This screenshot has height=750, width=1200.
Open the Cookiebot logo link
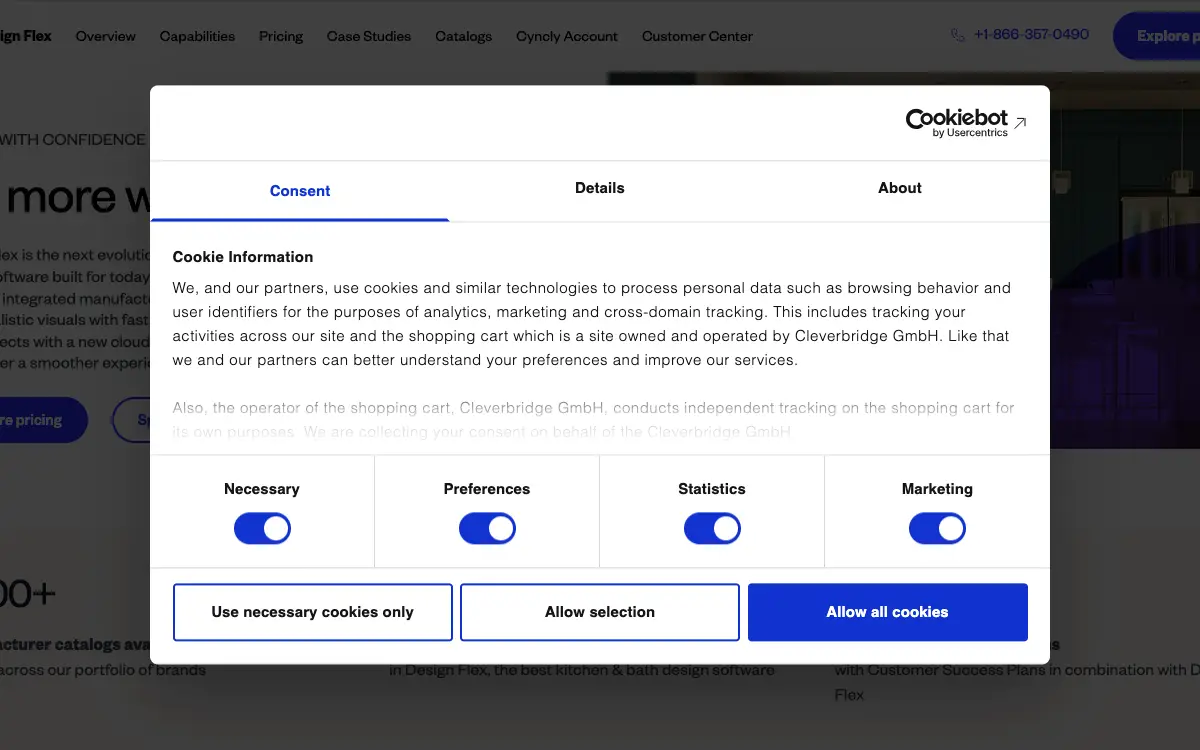[x=966, y=123]
